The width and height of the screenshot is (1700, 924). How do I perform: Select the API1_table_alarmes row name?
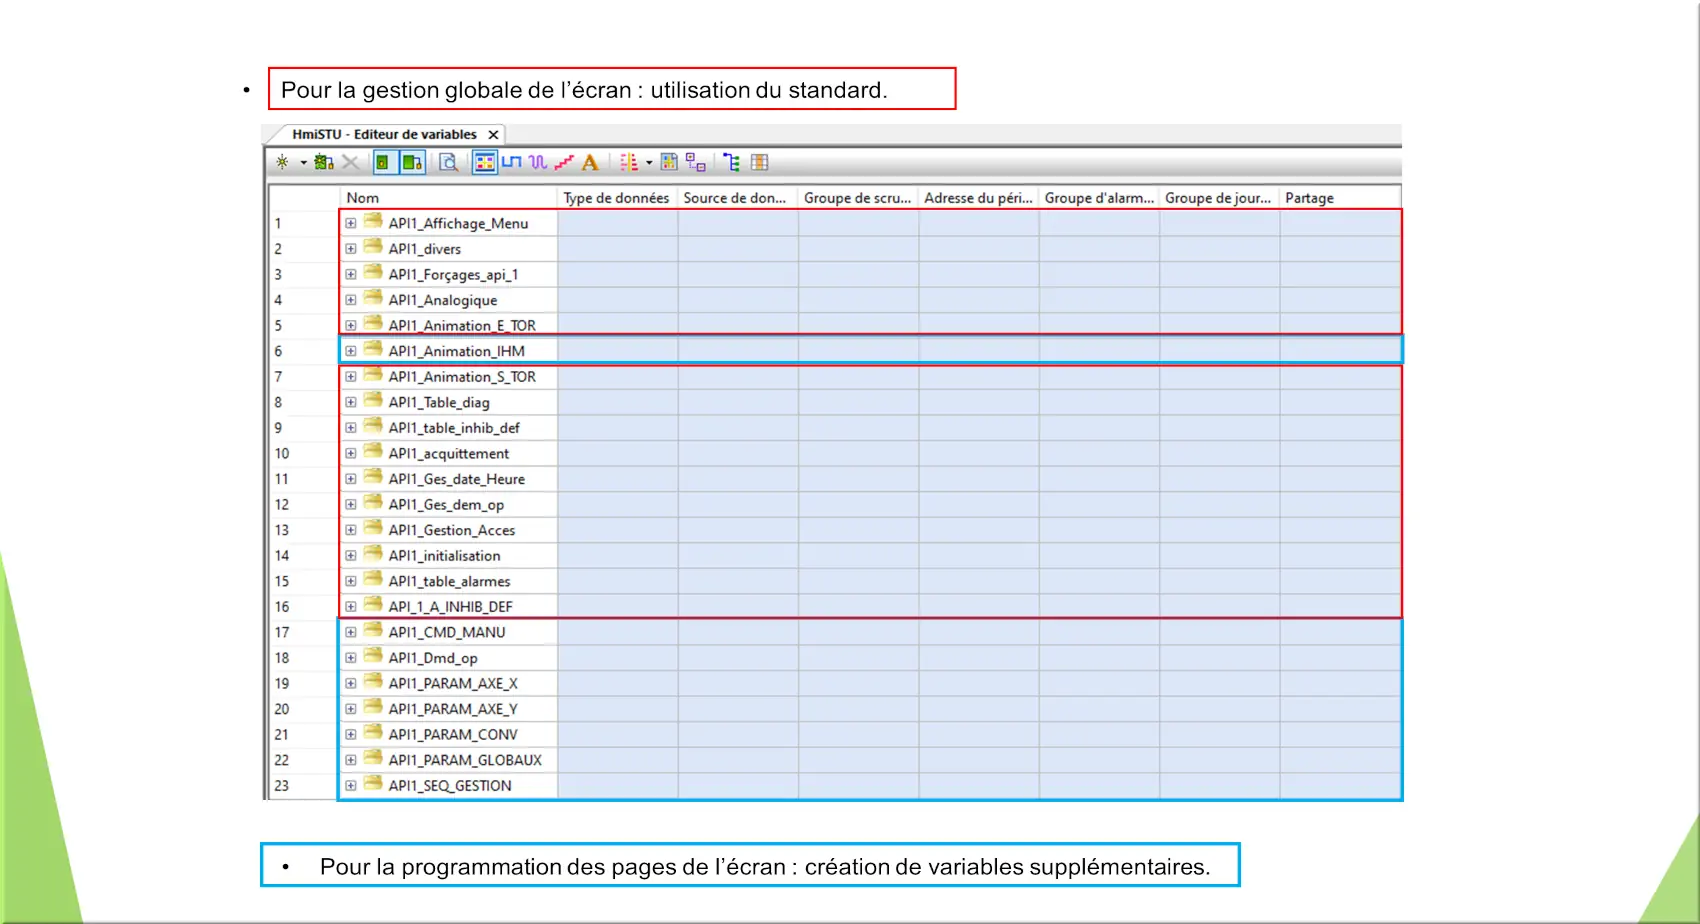pyautogui.click(x=449, y=581)
